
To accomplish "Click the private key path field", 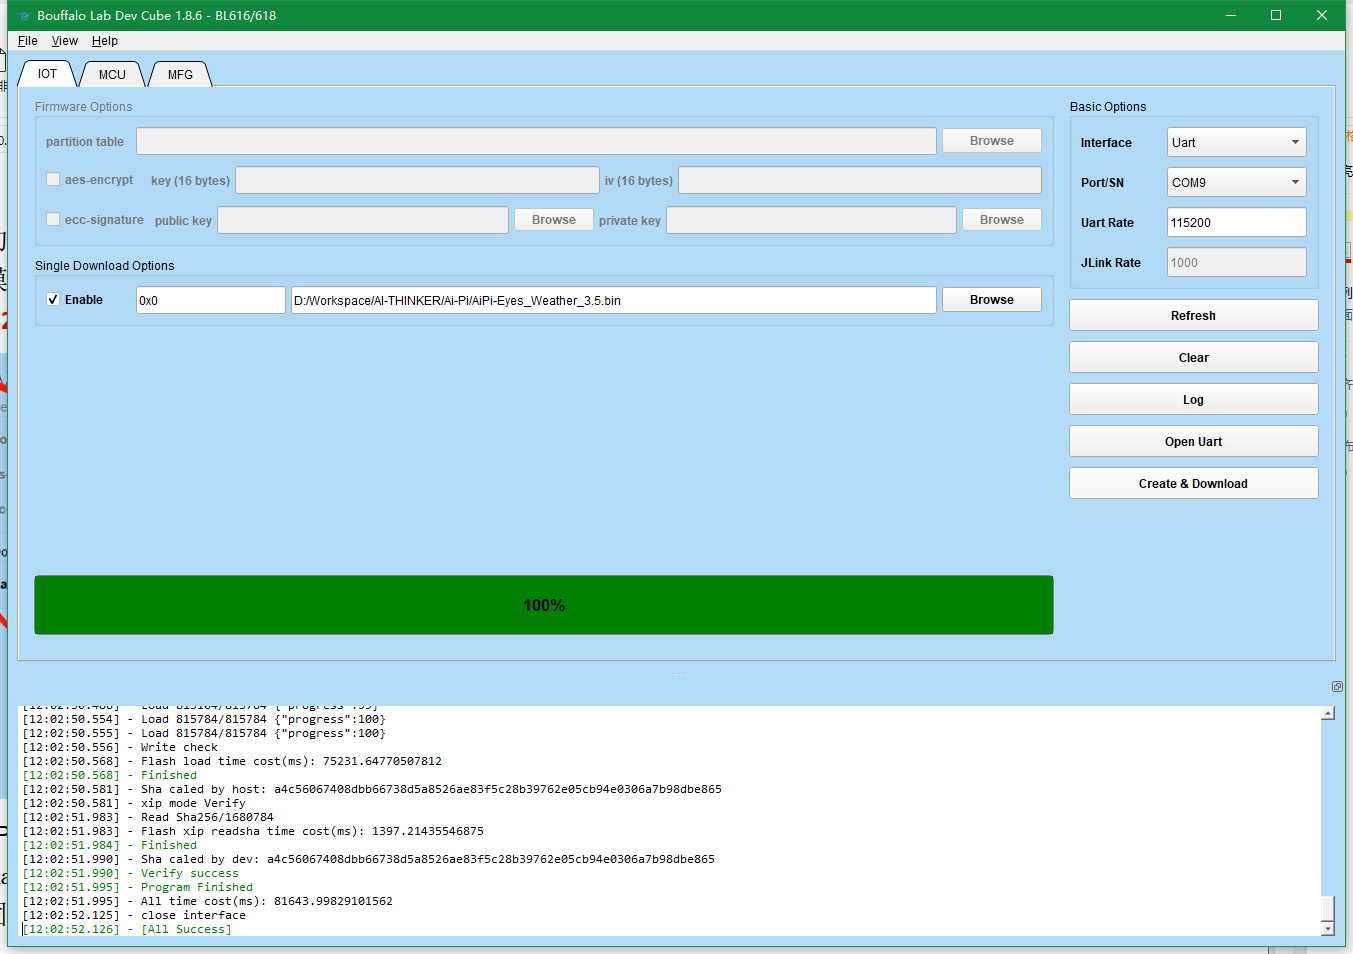I will click(811, 220).
